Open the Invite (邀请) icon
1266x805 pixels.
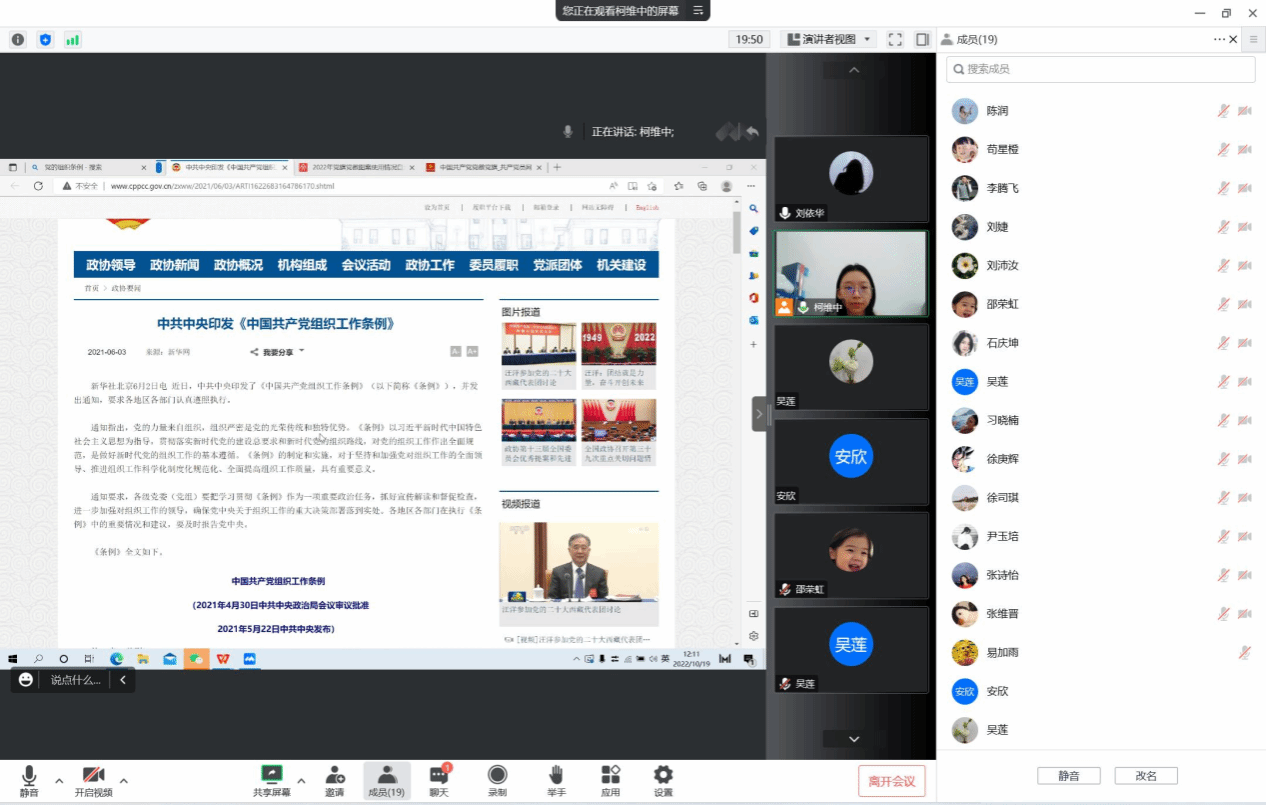click(x=334, y=775)
